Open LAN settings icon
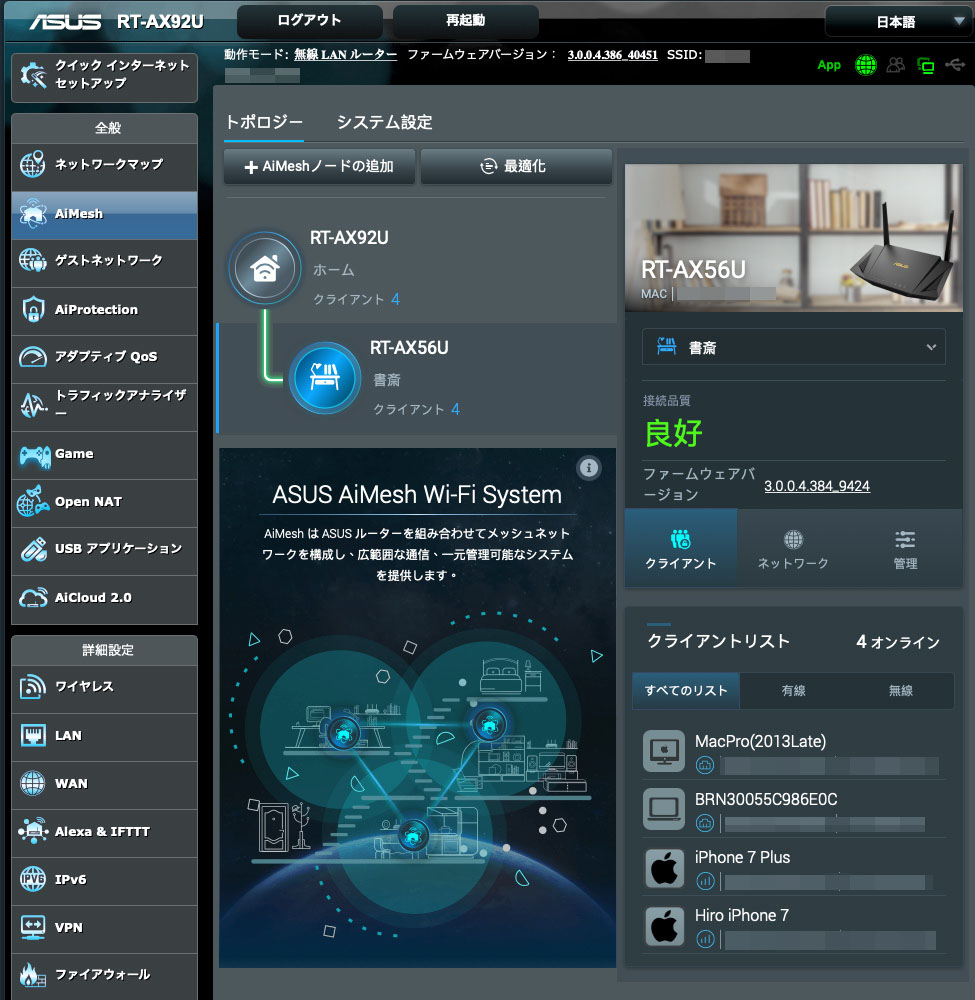 tap(33, 735)
